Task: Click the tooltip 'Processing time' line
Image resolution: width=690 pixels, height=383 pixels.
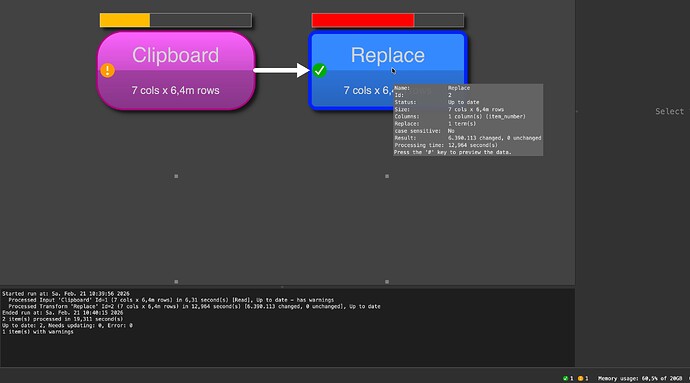Action: pos(446,145)
